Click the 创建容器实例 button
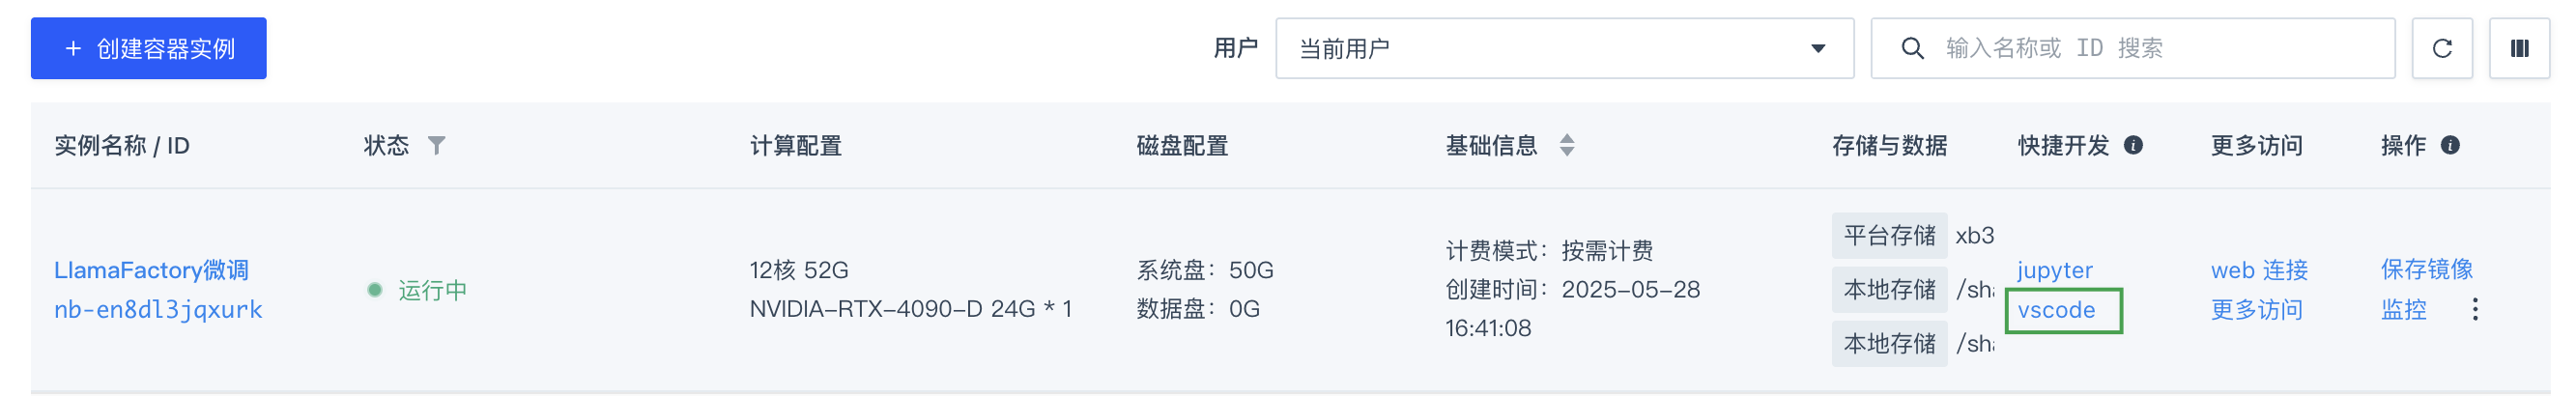Viewport: 2576px width, 396px height. [149, 48]
